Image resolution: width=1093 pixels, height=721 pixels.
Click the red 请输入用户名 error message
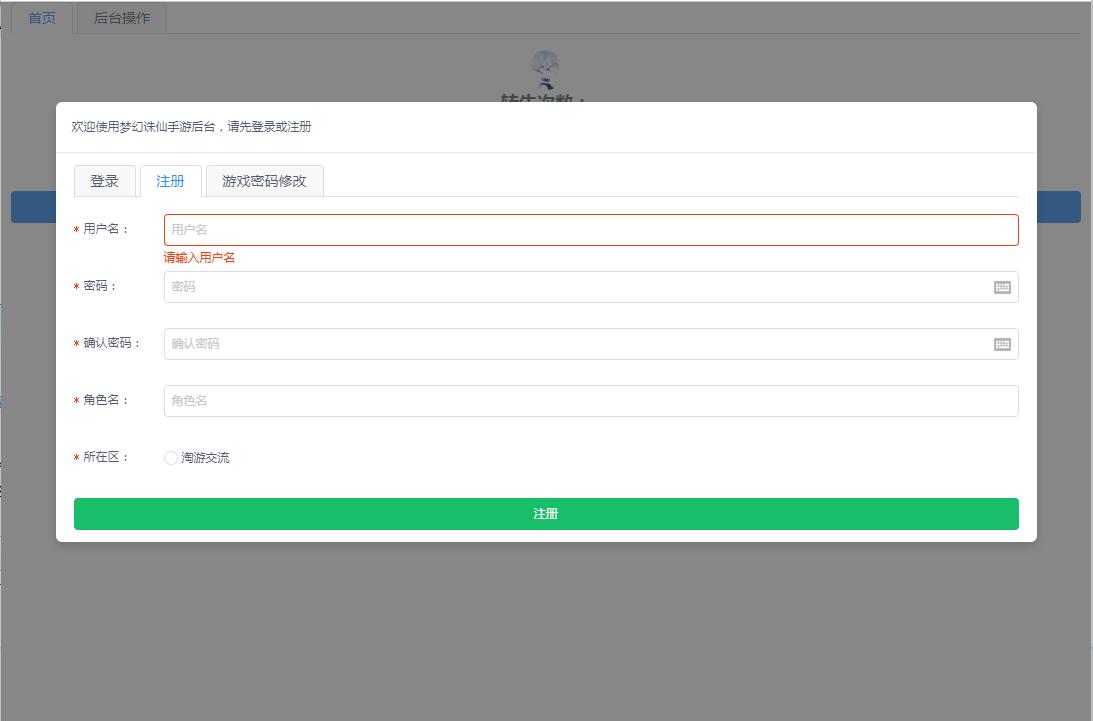coord(200,258)
